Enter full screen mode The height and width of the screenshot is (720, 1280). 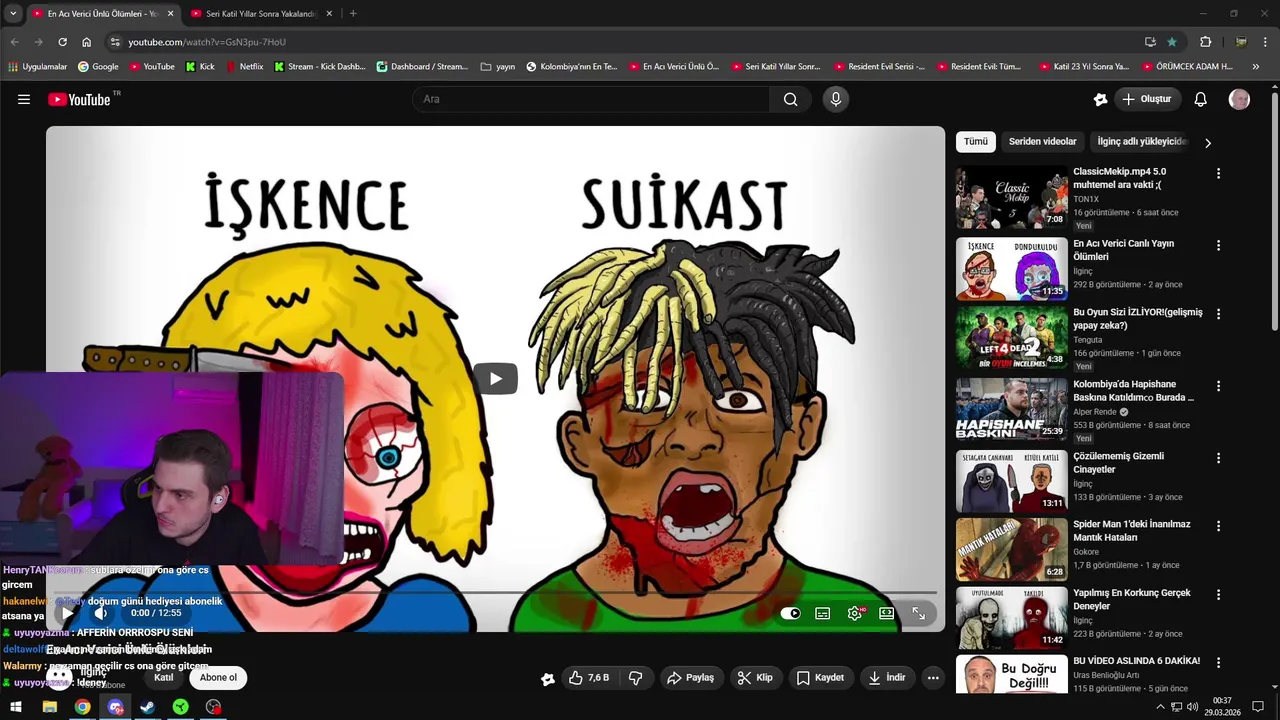[919, 613]
